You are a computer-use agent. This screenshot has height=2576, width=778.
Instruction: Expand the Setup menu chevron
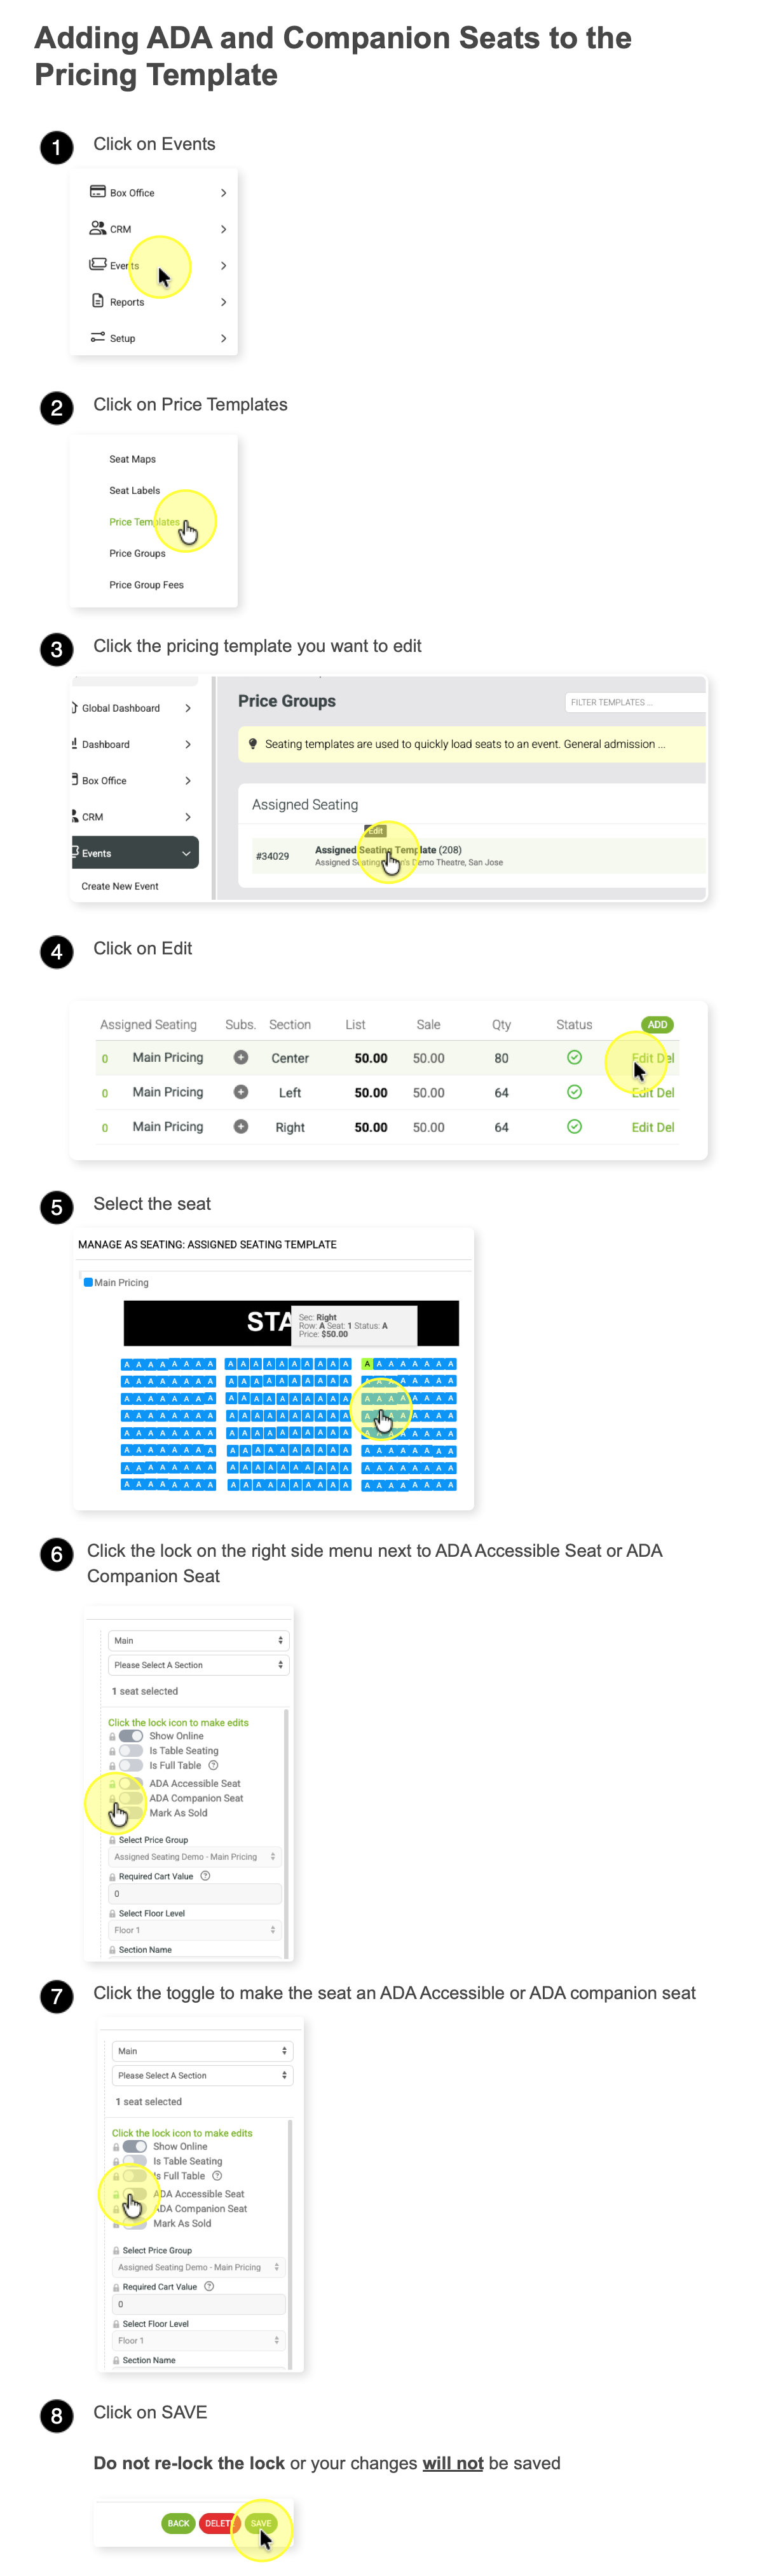pos(223,338)
